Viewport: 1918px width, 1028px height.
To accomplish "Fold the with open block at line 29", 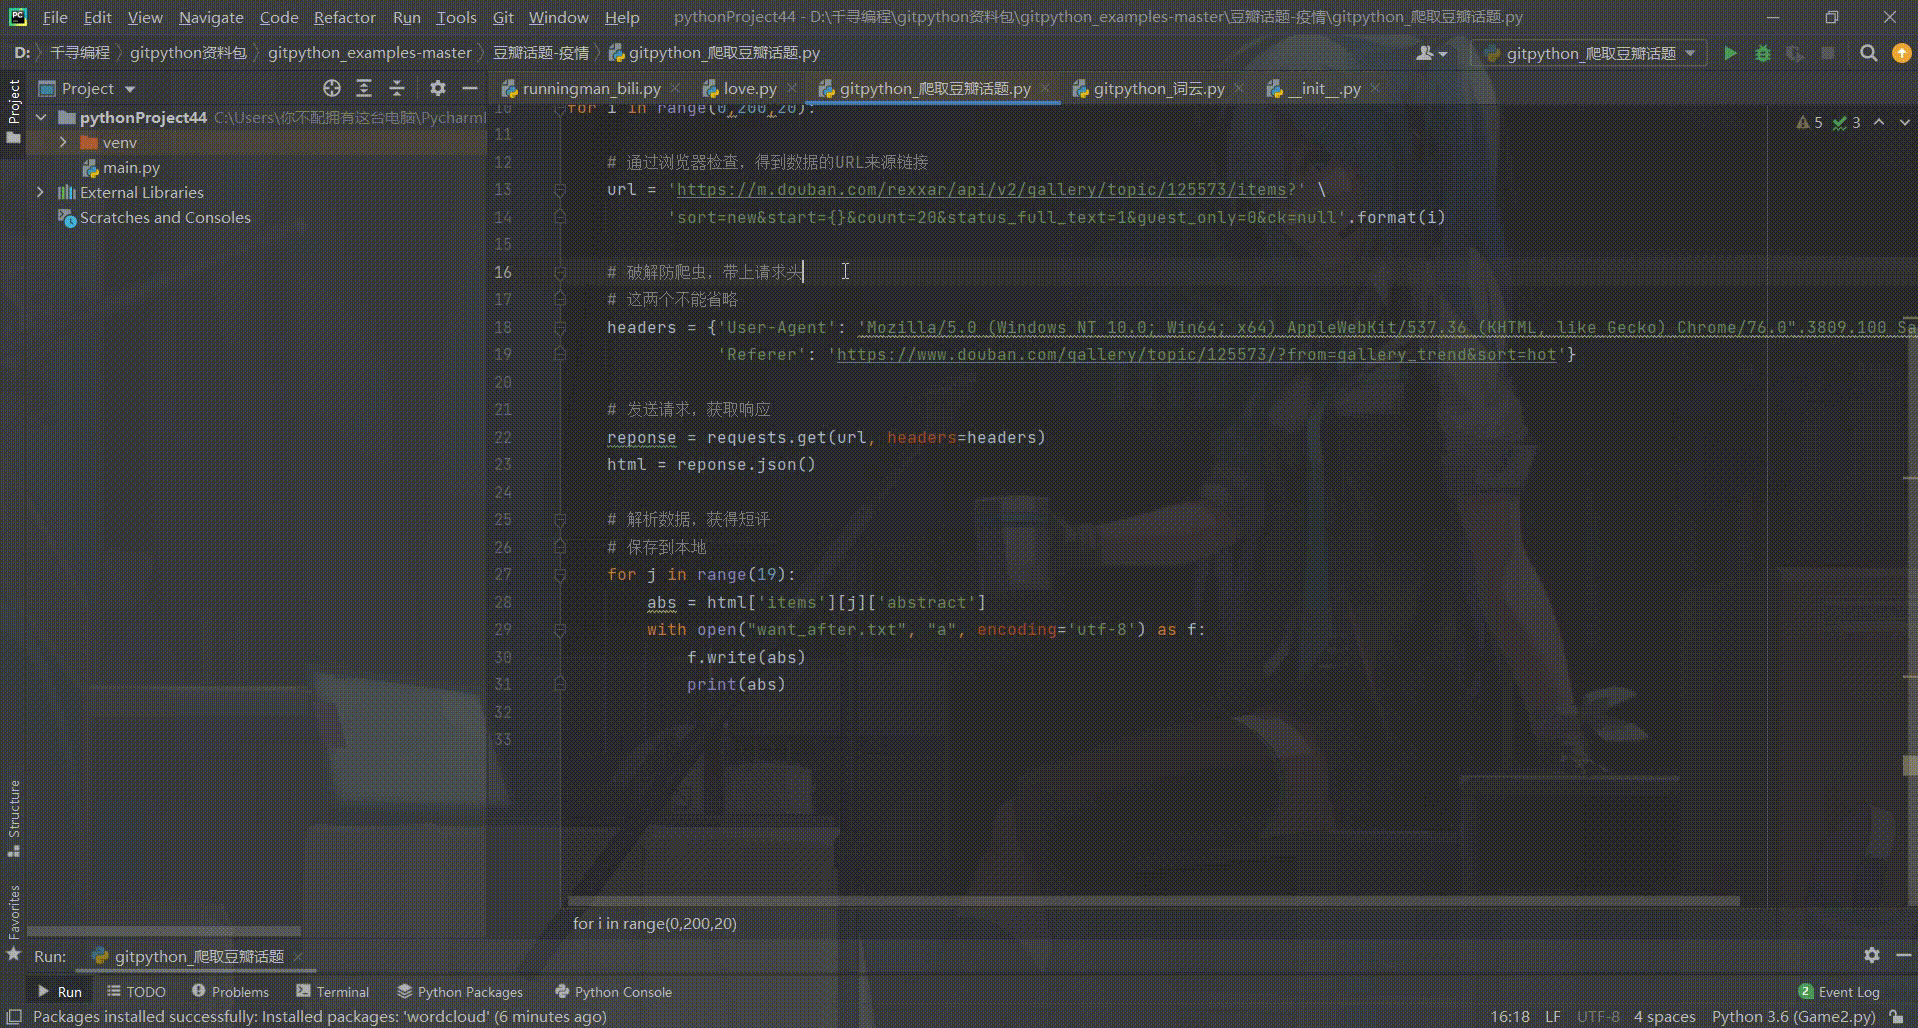I will coord(560,630).
